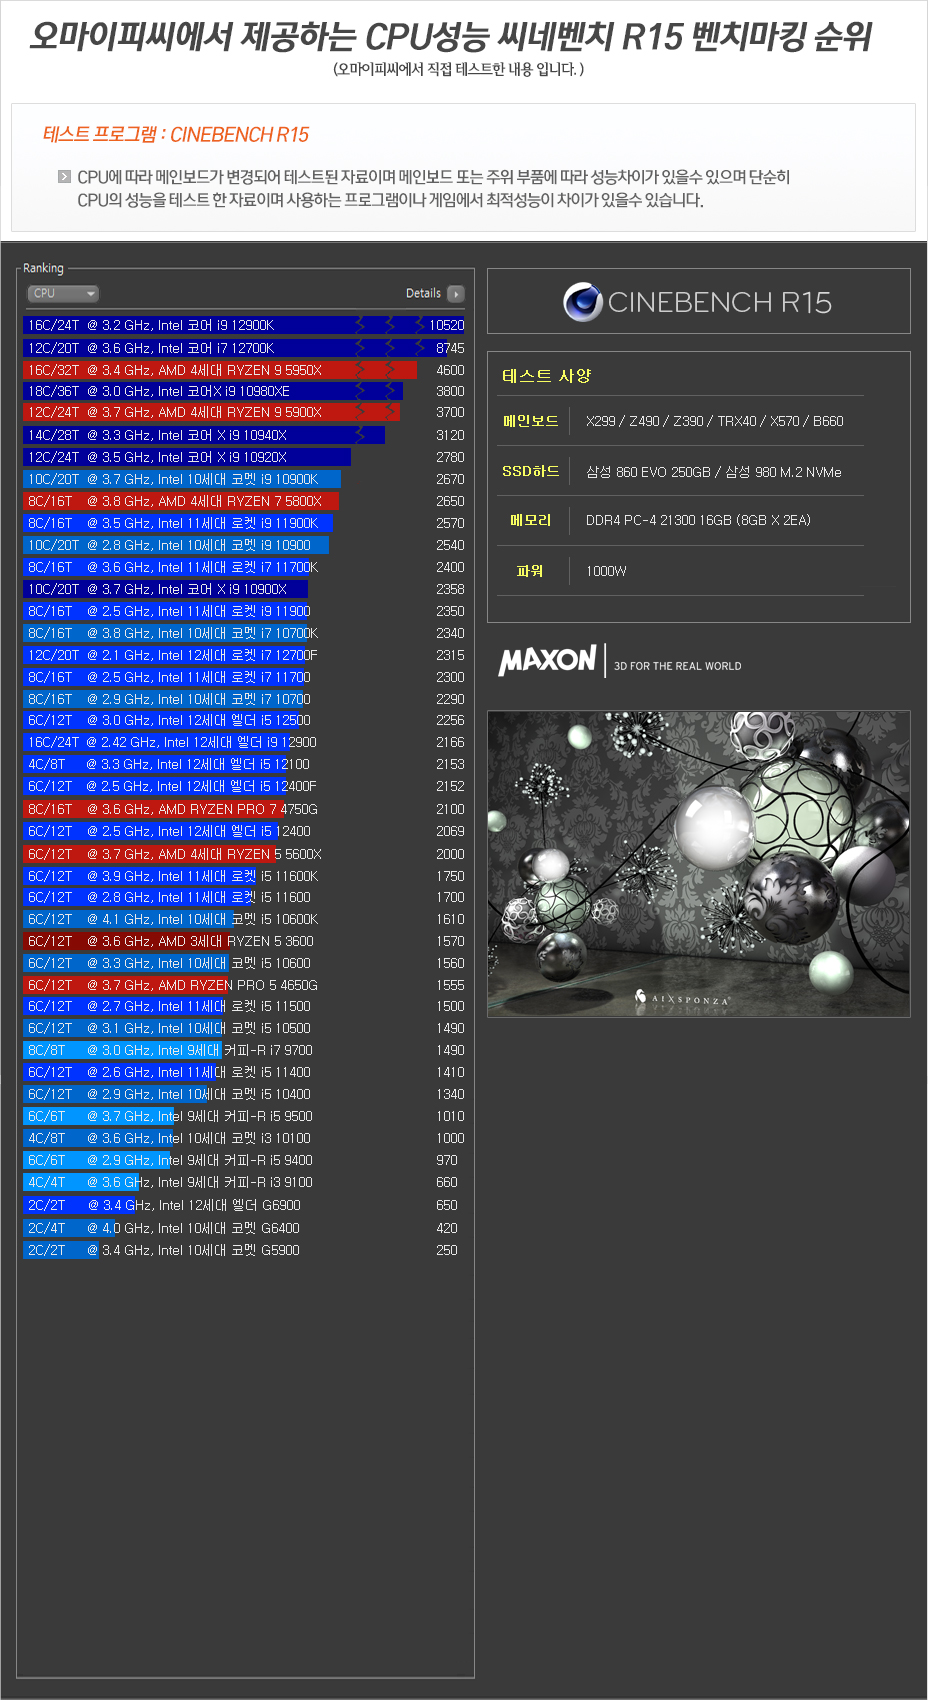Click the 4600 benchmark score
928x1700 pixels.
click(450, 370)
